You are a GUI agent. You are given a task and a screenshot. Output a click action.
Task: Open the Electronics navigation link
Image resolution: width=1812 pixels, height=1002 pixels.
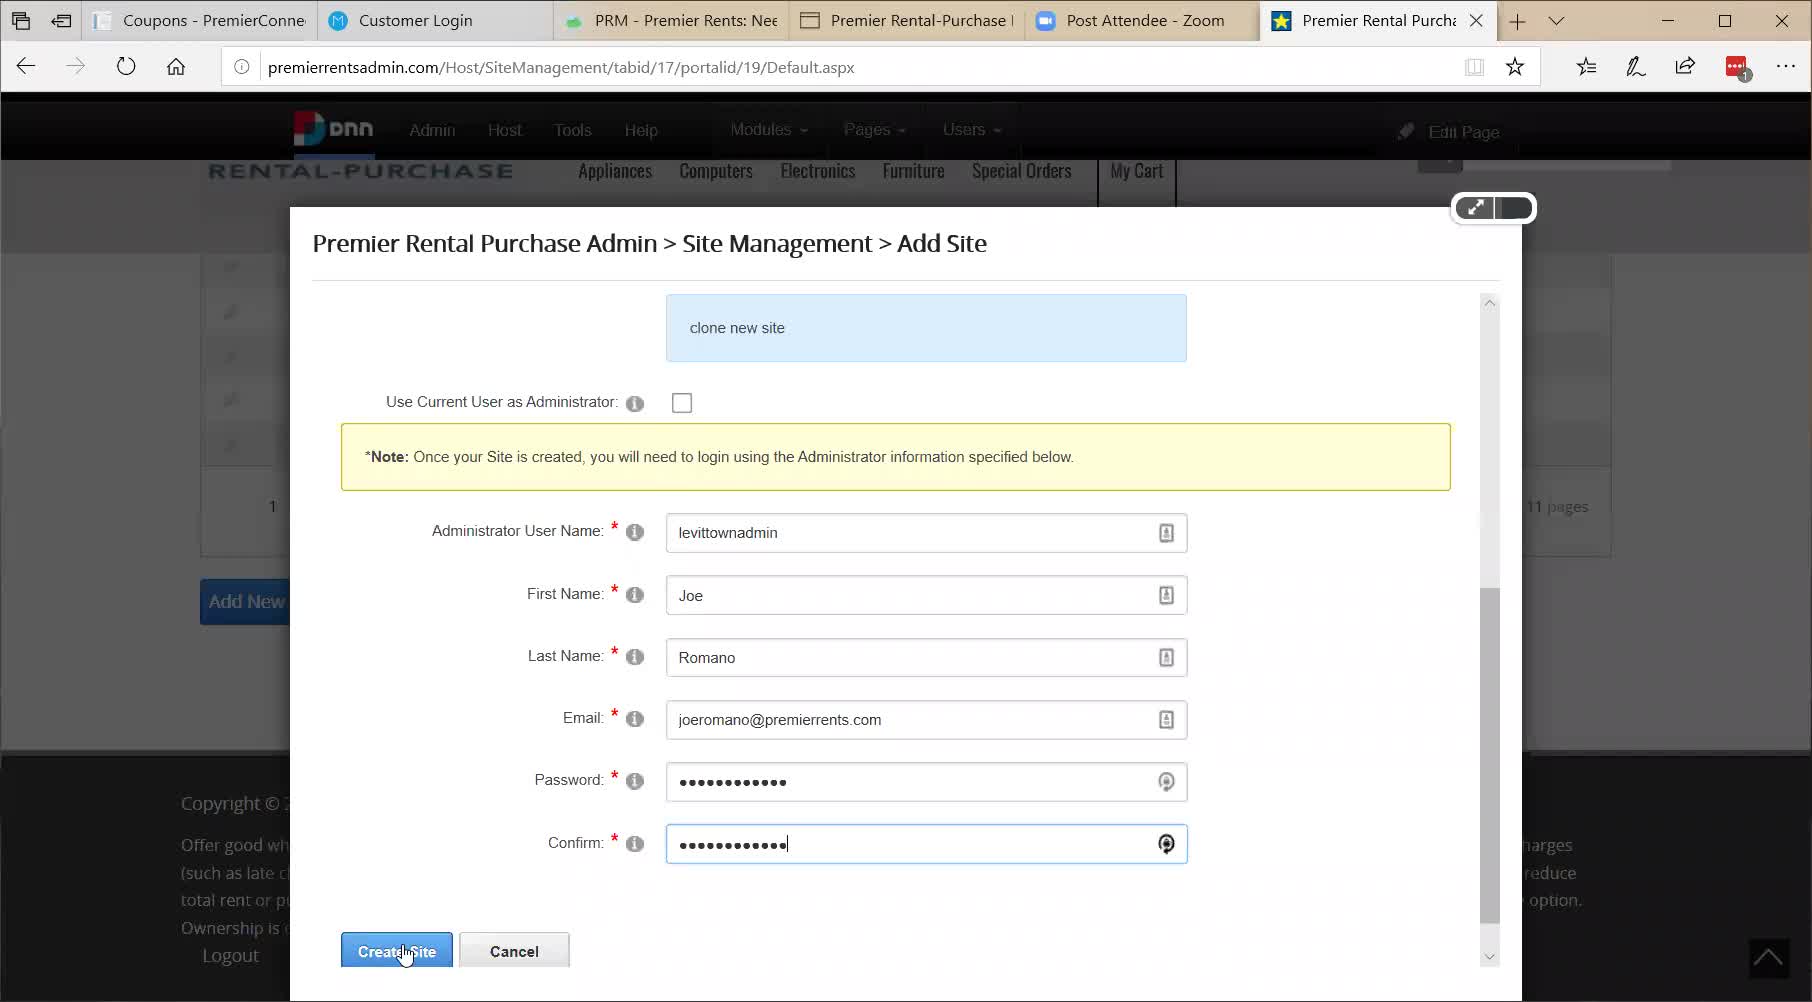pyautogui.click(x=818, y=171)
